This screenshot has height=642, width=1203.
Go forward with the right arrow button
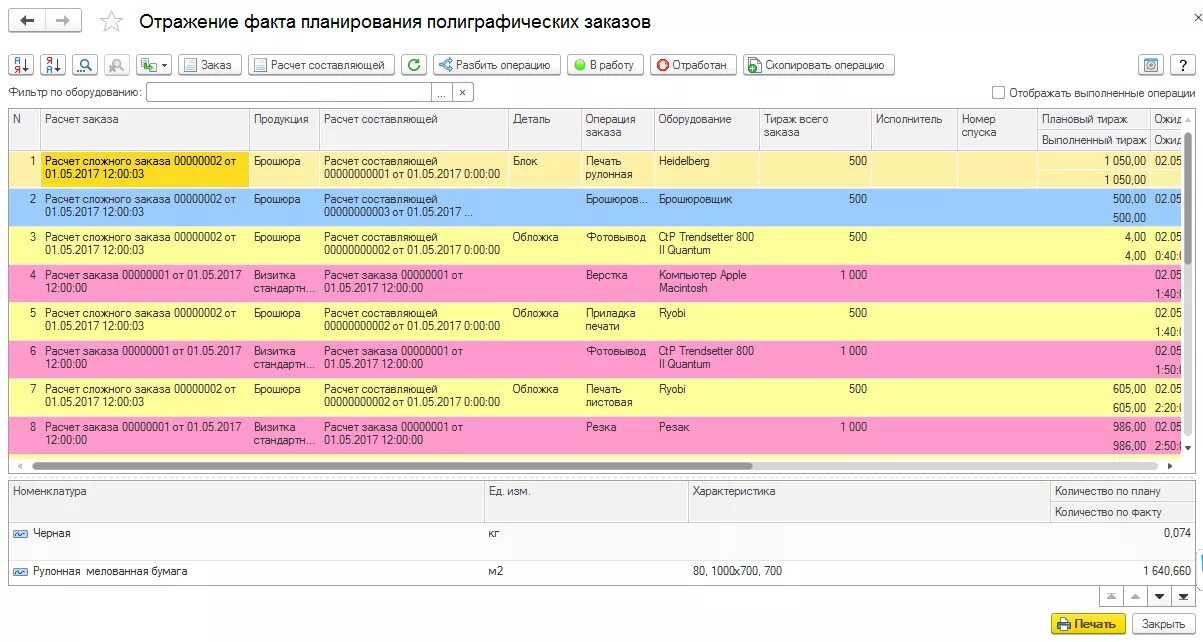pyautogui.click(x=63, y=21)
